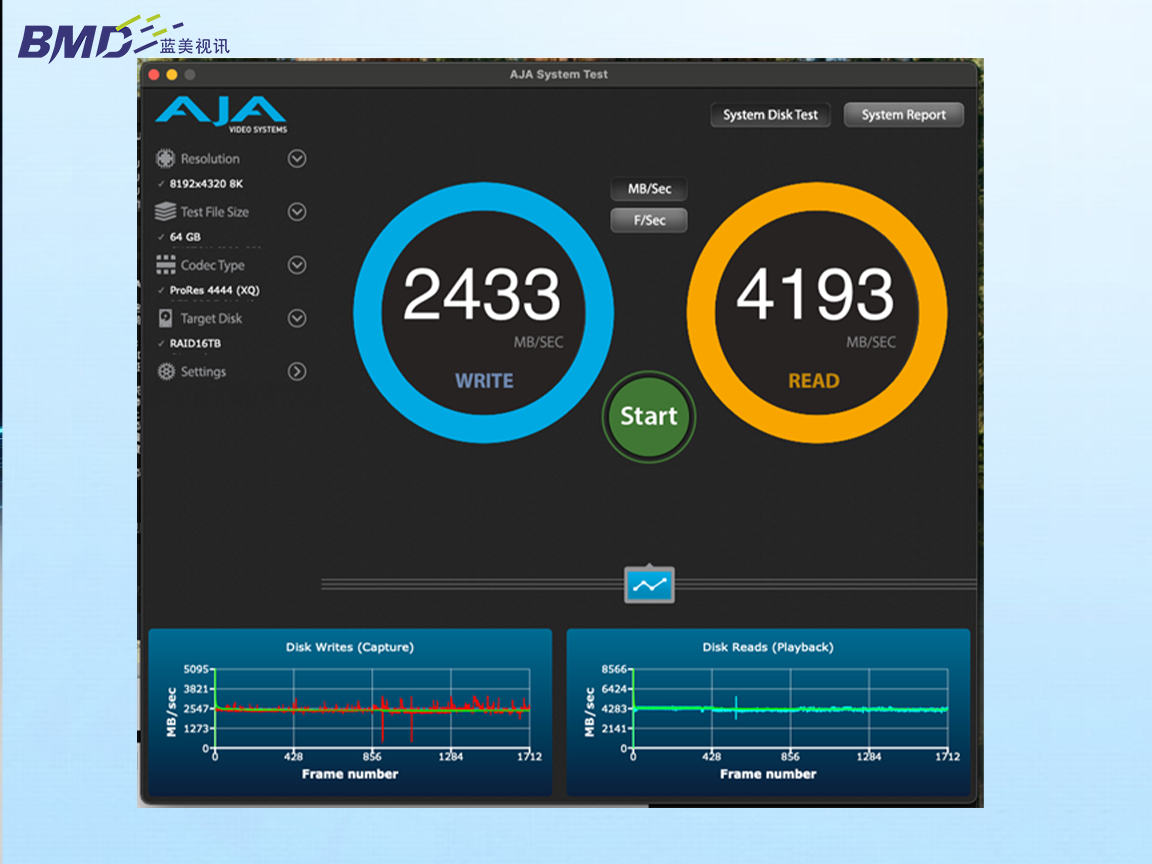Switch units to MB/Sec
The image size is (1152, 864).
649,189
